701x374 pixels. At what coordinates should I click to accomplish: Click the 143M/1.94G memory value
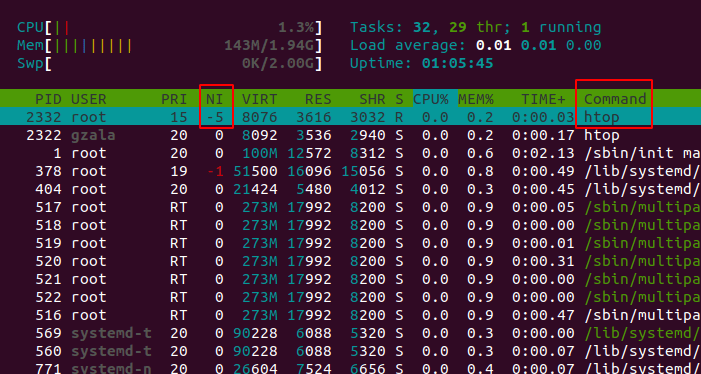(269, 45)
